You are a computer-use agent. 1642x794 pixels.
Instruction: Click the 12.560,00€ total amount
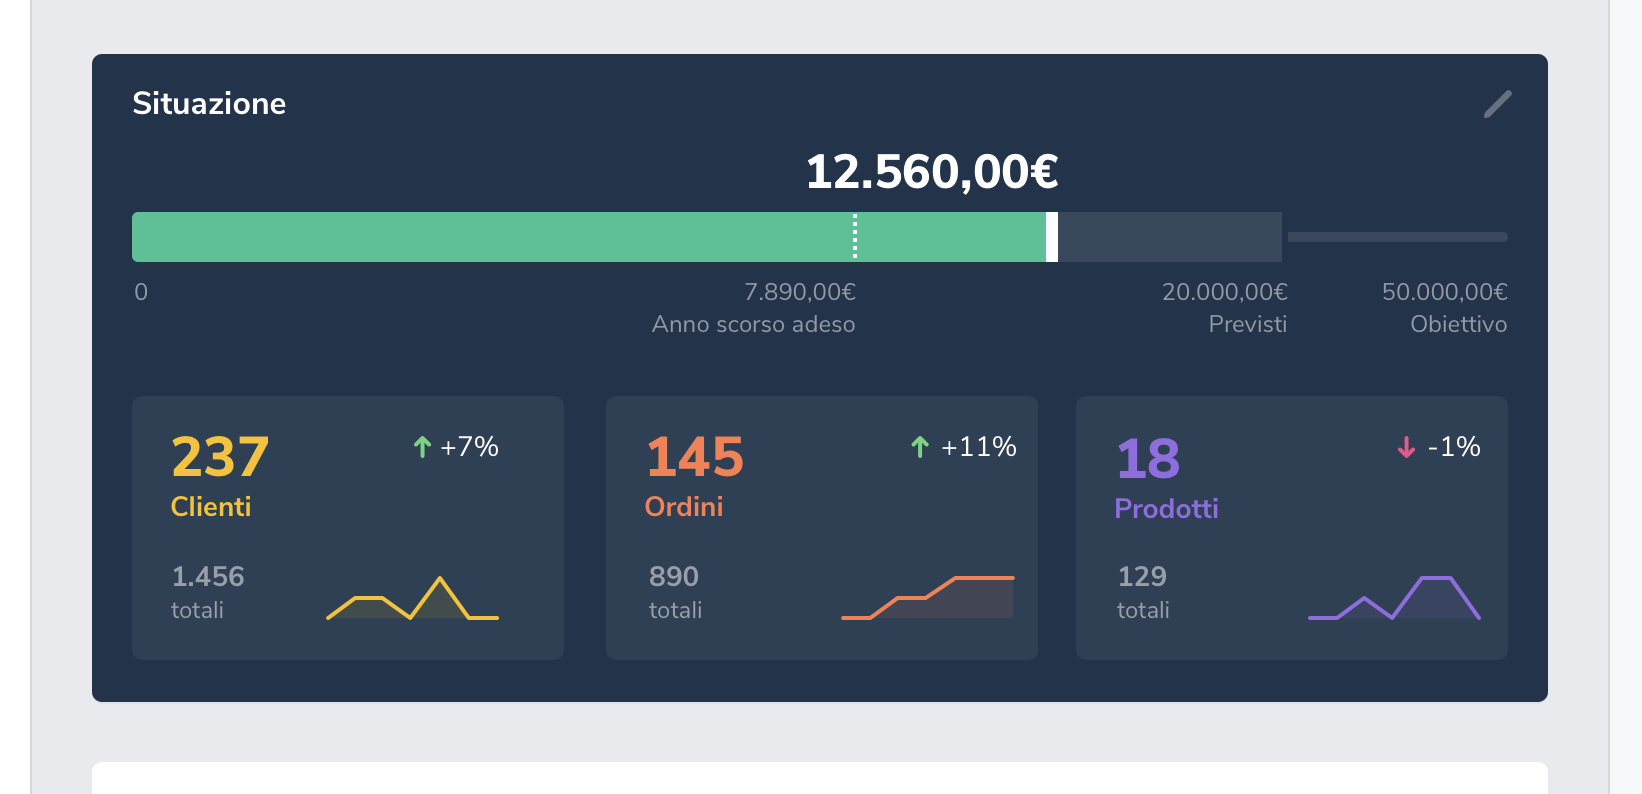click(x=931, y=172)
